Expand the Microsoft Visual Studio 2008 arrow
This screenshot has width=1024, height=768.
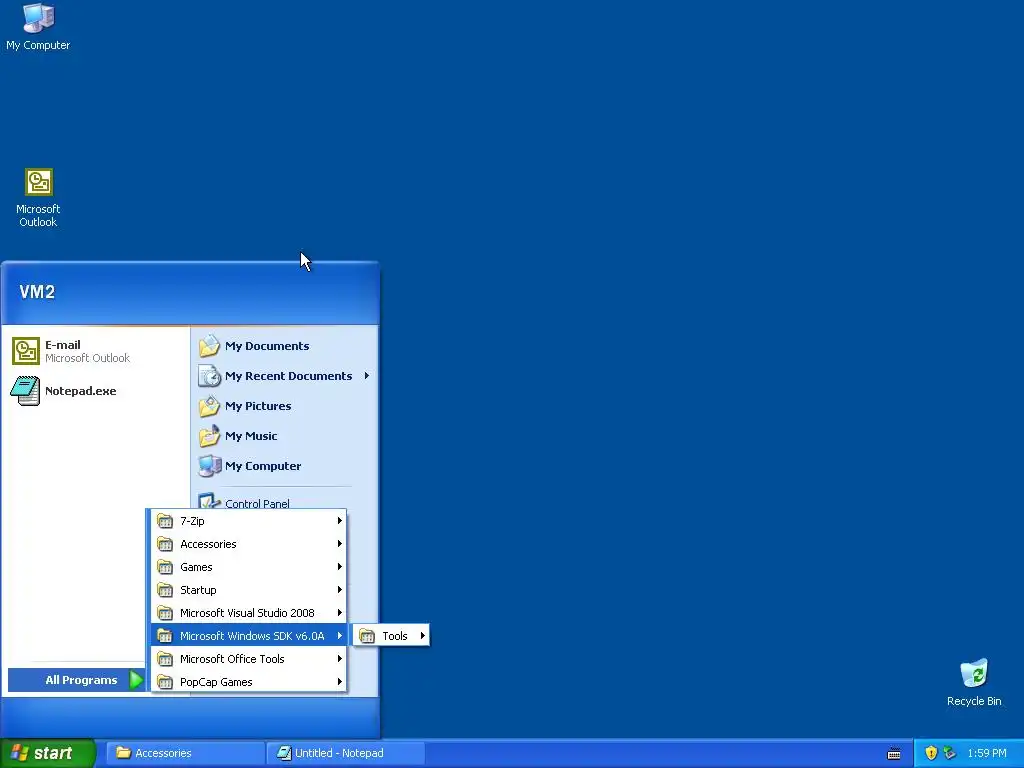pyautogui.click(x=340, y=613)
